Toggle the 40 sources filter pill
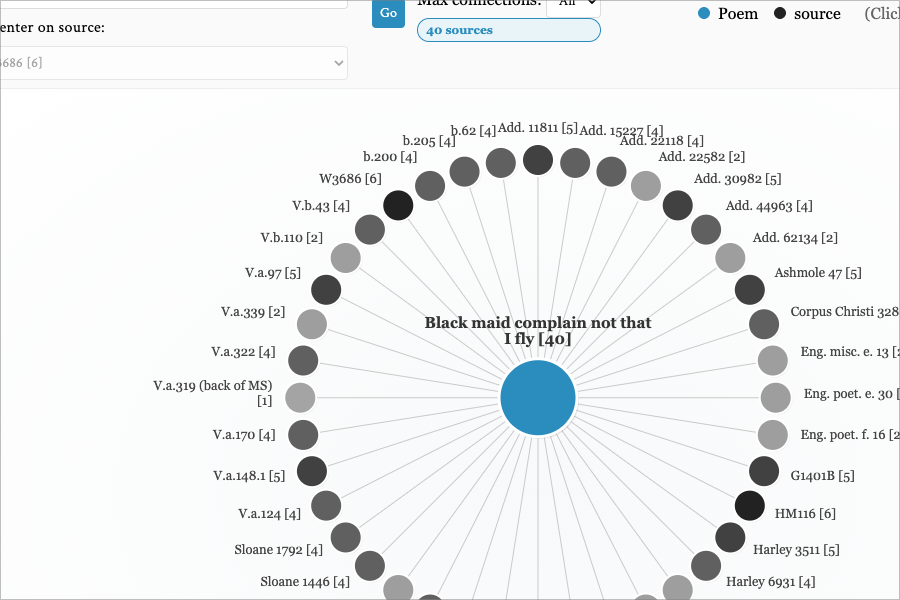 coord(508,30)
